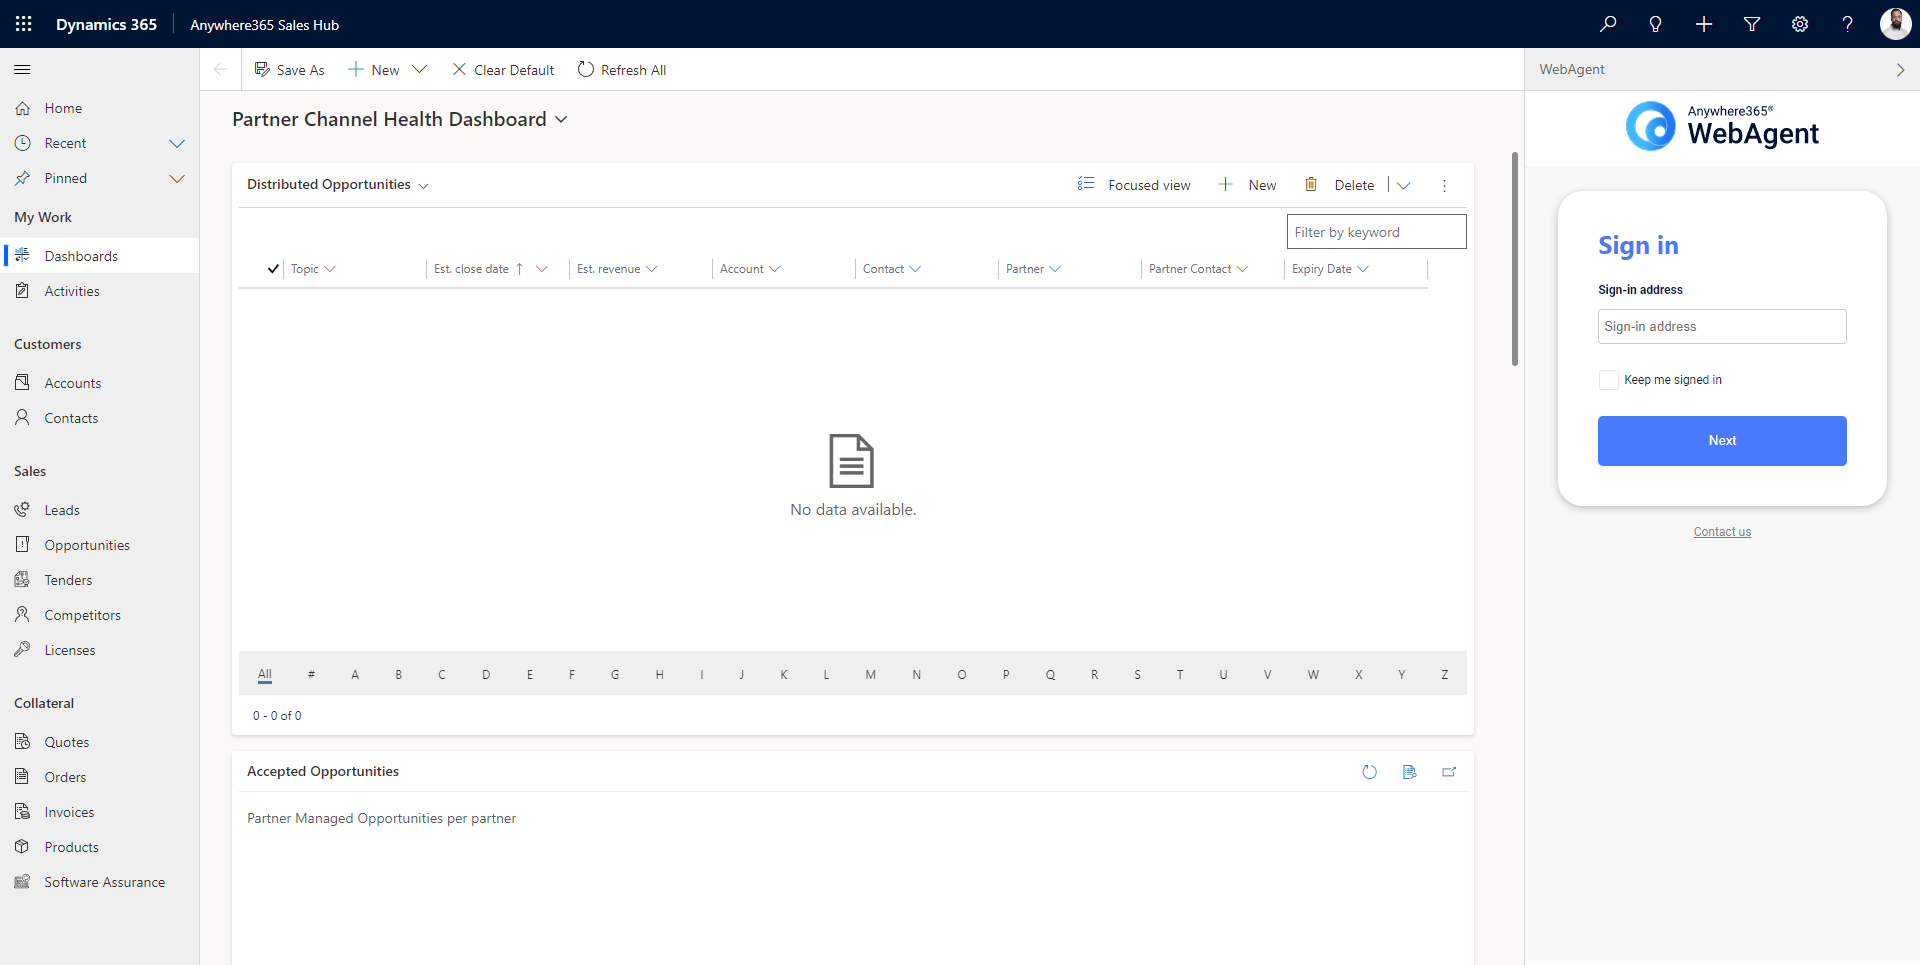Click New in the top command bar

[374, 70]
